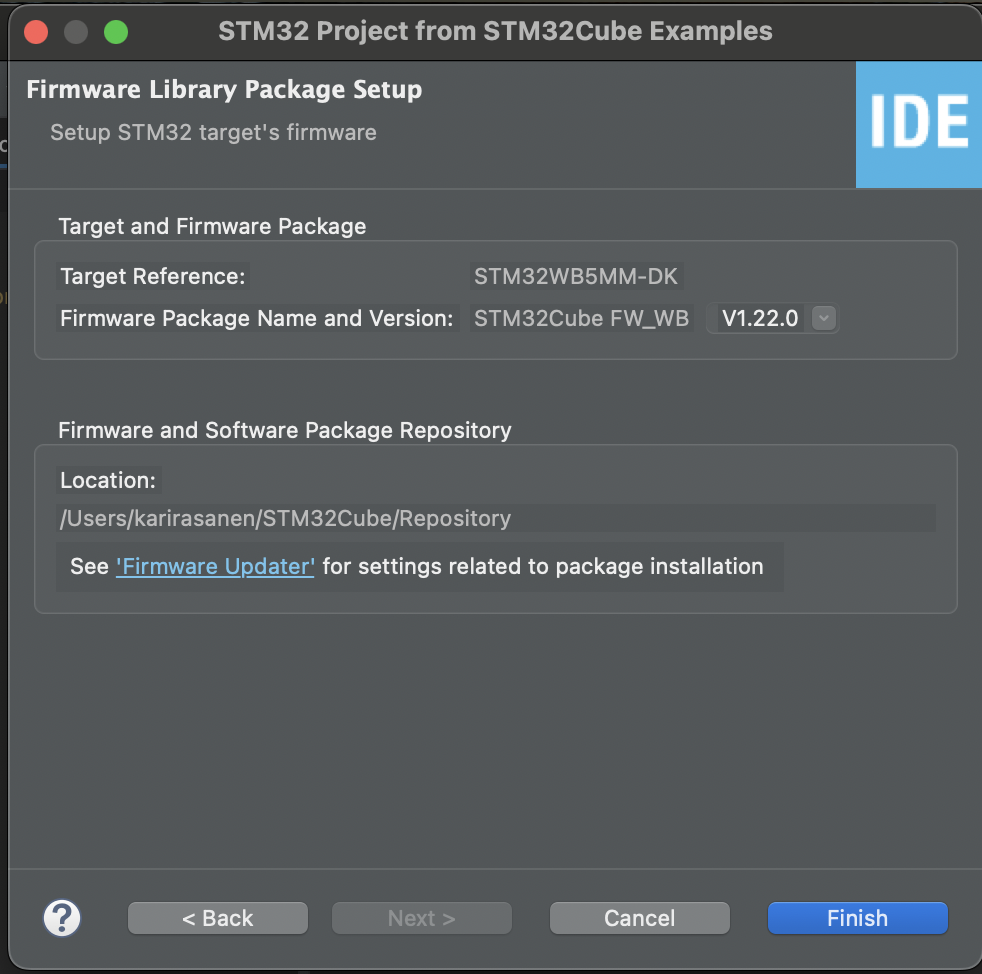The width and height of the screenshot is (982, 974).
Task: Open the 'Firmware Updater' settings link
Action: 214,566
